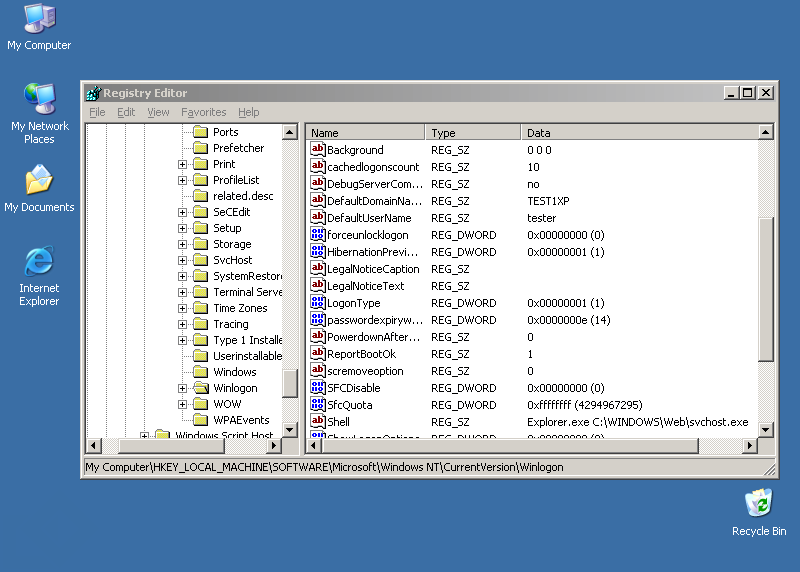Open the File menu

click(x=97, y=112)
